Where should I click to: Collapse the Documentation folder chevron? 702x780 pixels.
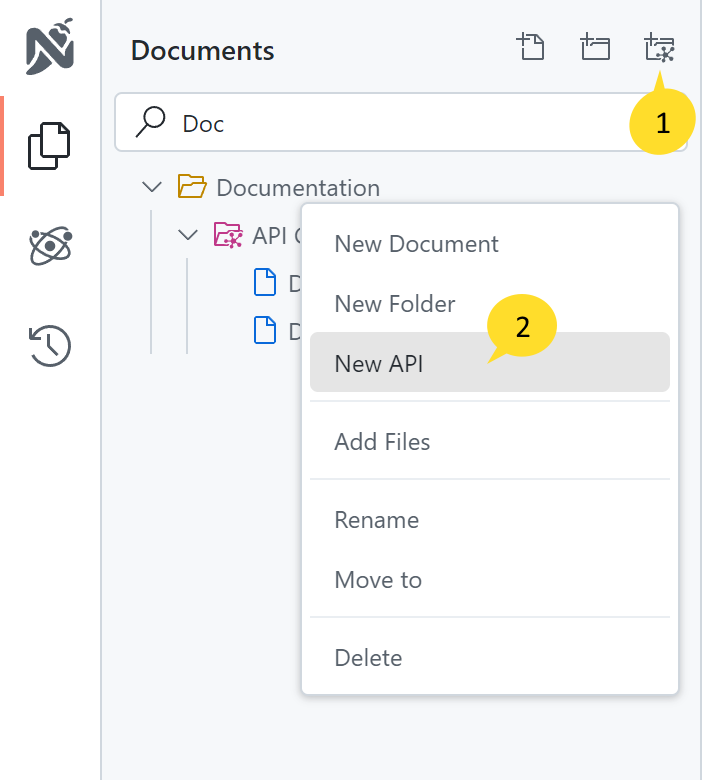click(152, 187)
